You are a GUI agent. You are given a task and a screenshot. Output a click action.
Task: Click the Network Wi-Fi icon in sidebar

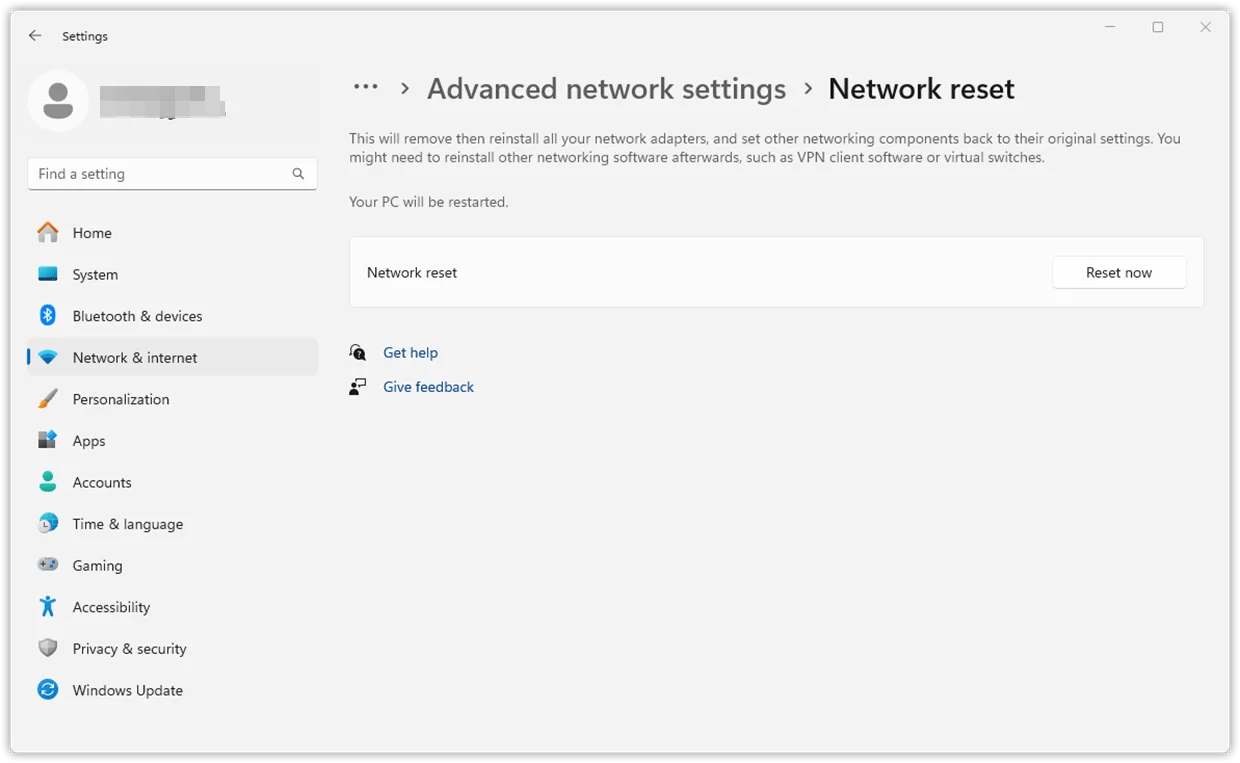(48, 357)
